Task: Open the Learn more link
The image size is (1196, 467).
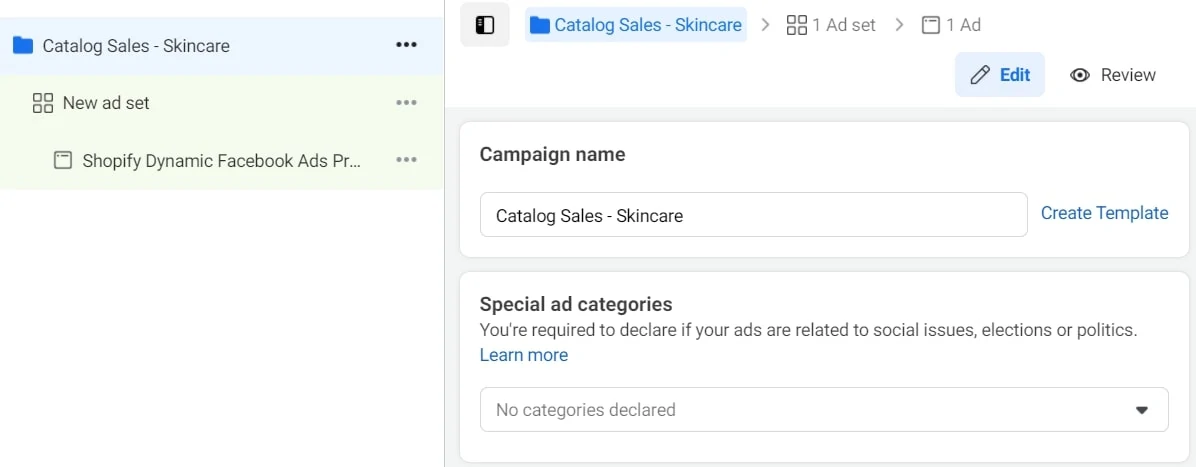Action: (x=524, y=355)
